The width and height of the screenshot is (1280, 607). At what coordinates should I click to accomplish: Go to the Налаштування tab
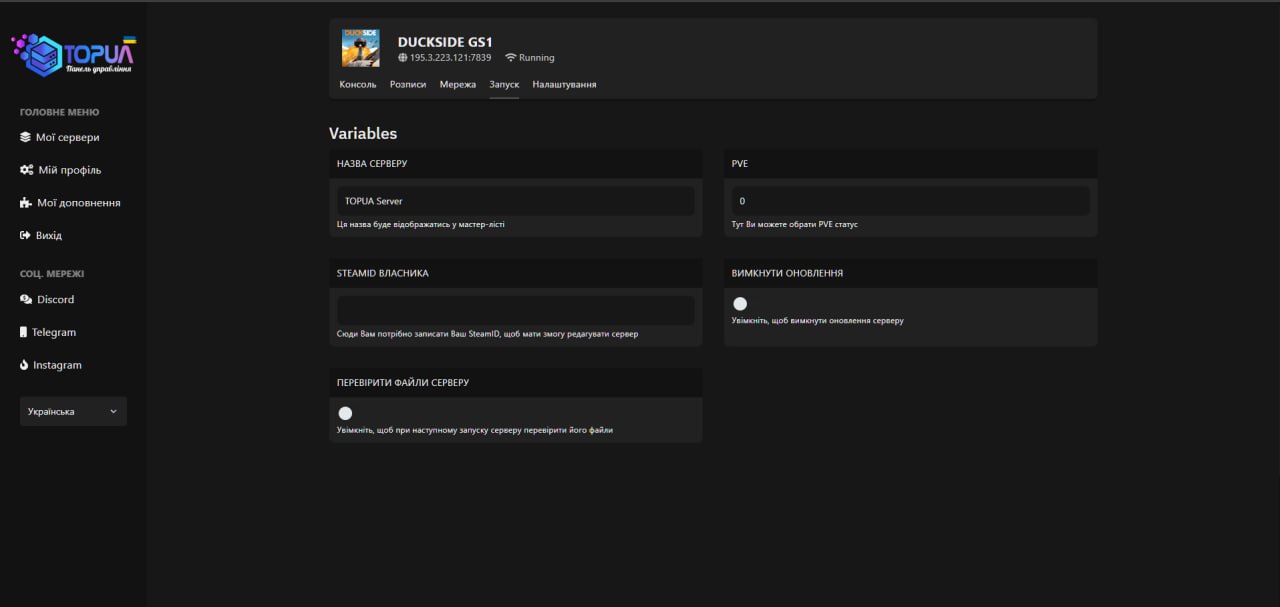[x=564, y=85]
